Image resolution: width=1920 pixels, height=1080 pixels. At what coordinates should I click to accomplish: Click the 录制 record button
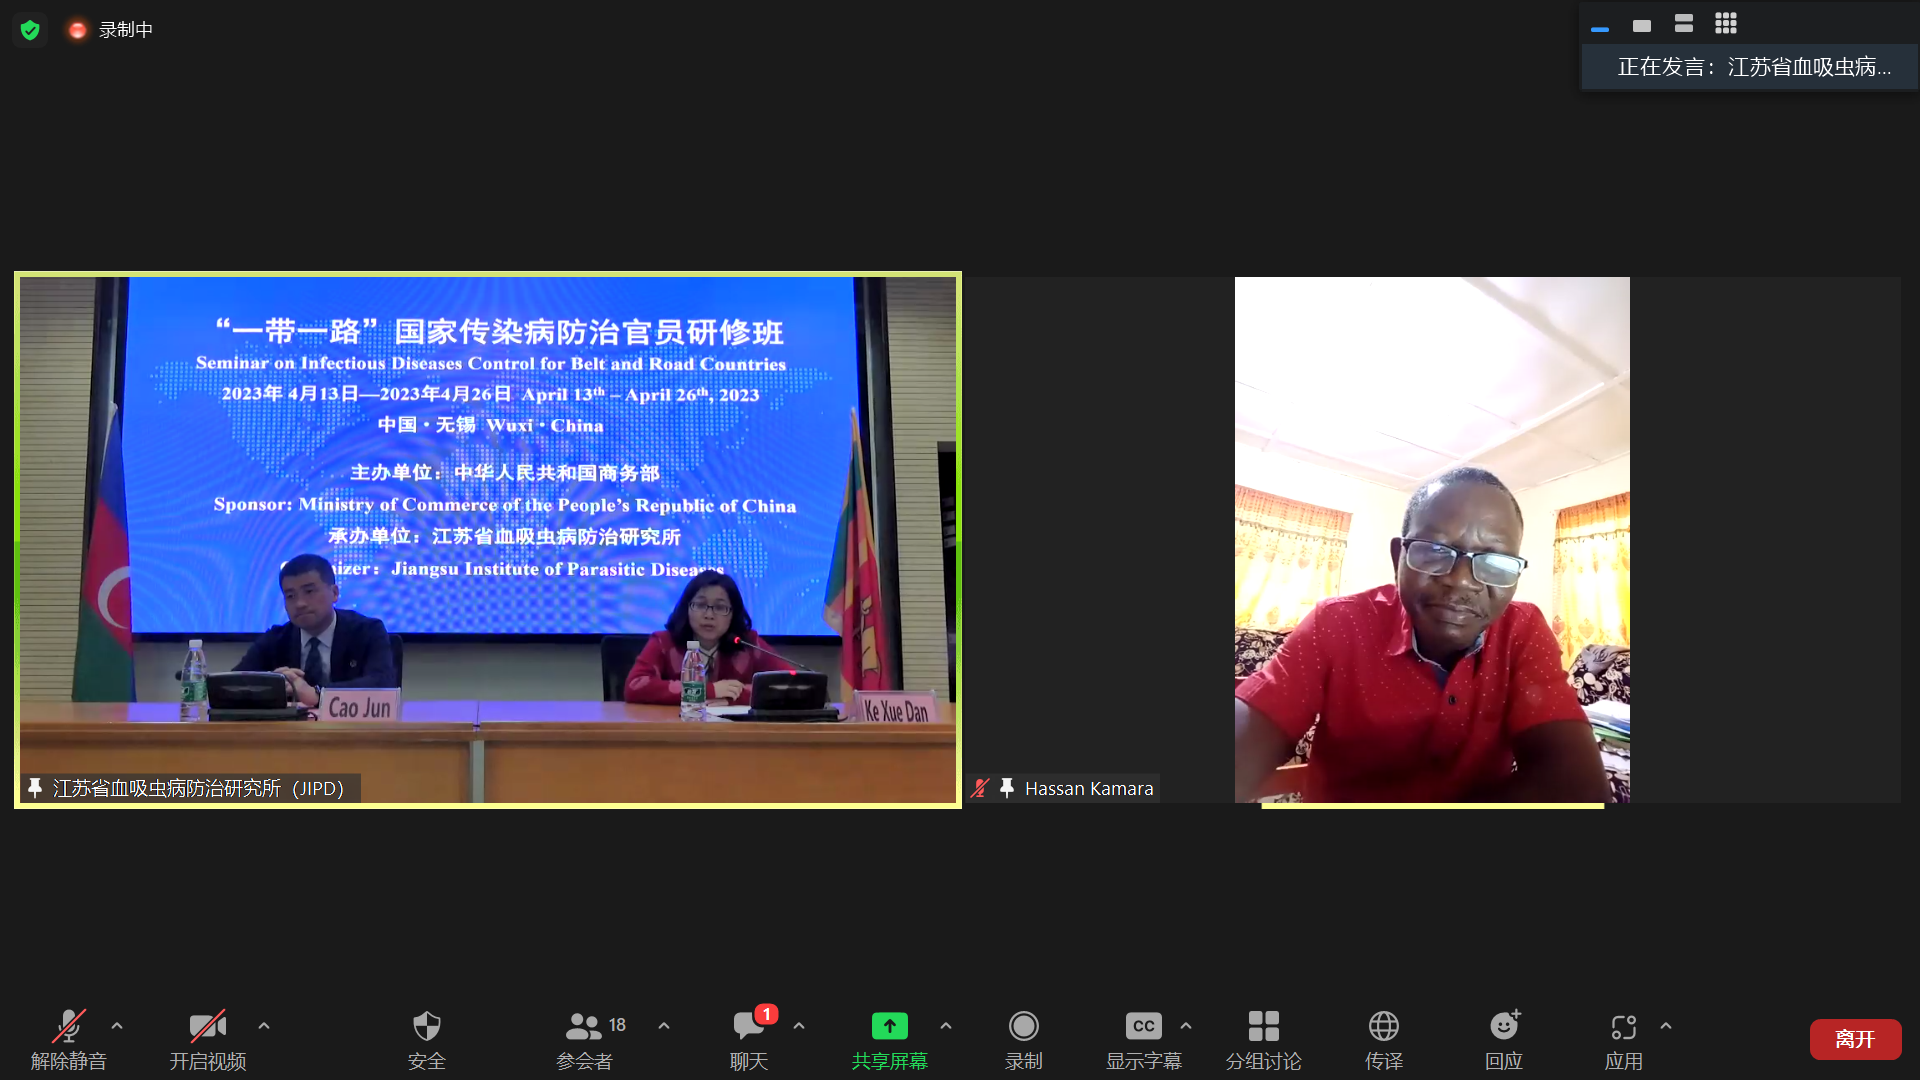(1024, 1040)
